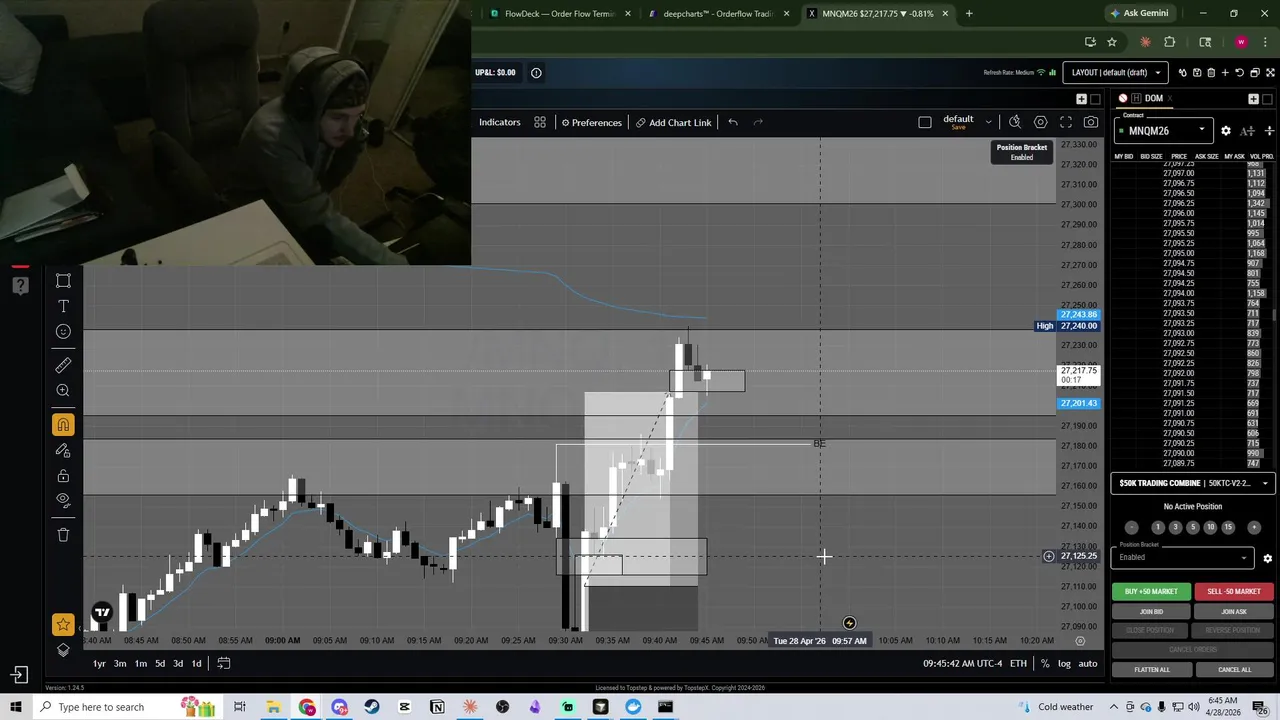Open position bracket settings gear
This screenshot has height=720, width=1280.
tap(1268, 558)
